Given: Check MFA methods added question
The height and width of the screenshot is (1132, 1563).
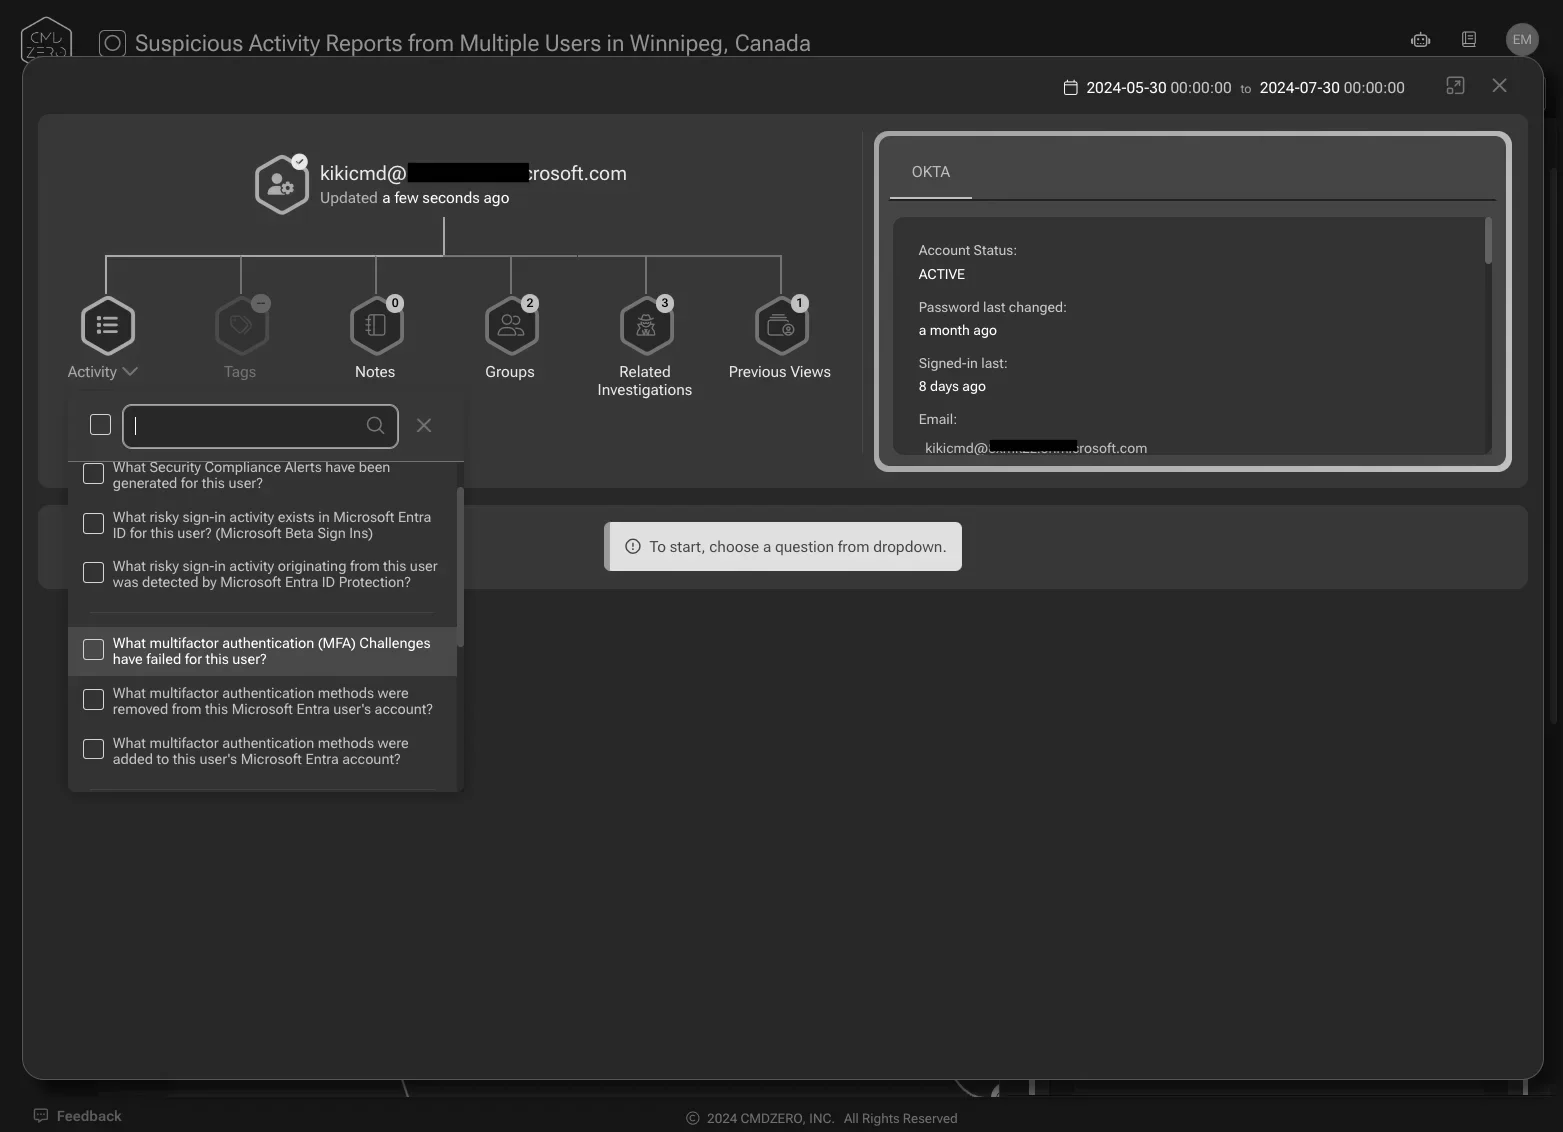Looking at the screenshot, I should tap(93, 750).
